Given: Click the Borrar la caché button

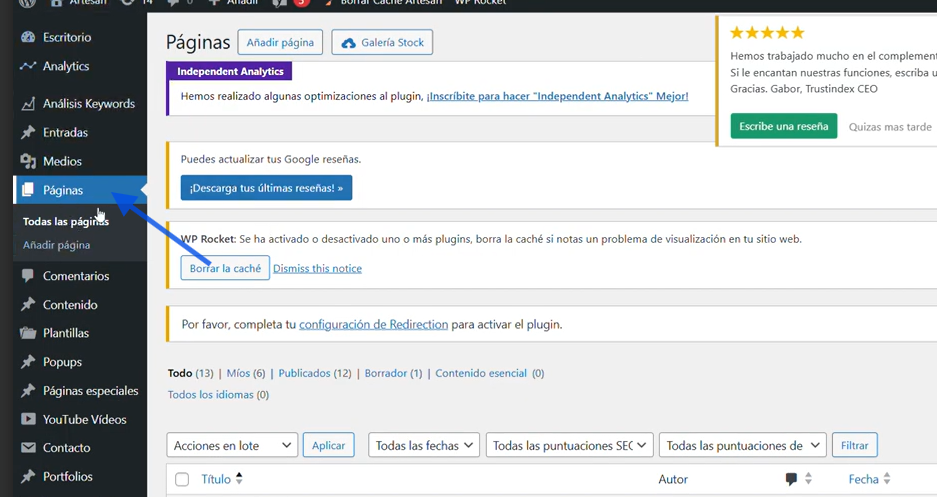Looking at the screenshot, I should 225,268.
